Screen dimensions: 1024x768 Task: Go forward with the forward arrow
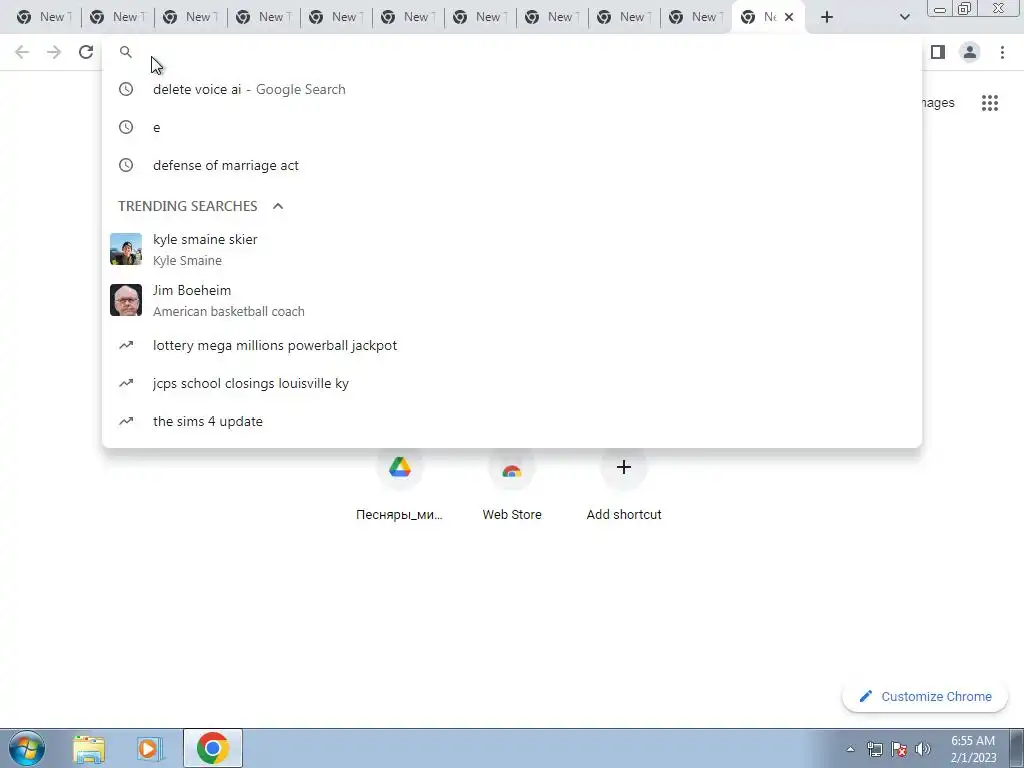tap(54, 52)
